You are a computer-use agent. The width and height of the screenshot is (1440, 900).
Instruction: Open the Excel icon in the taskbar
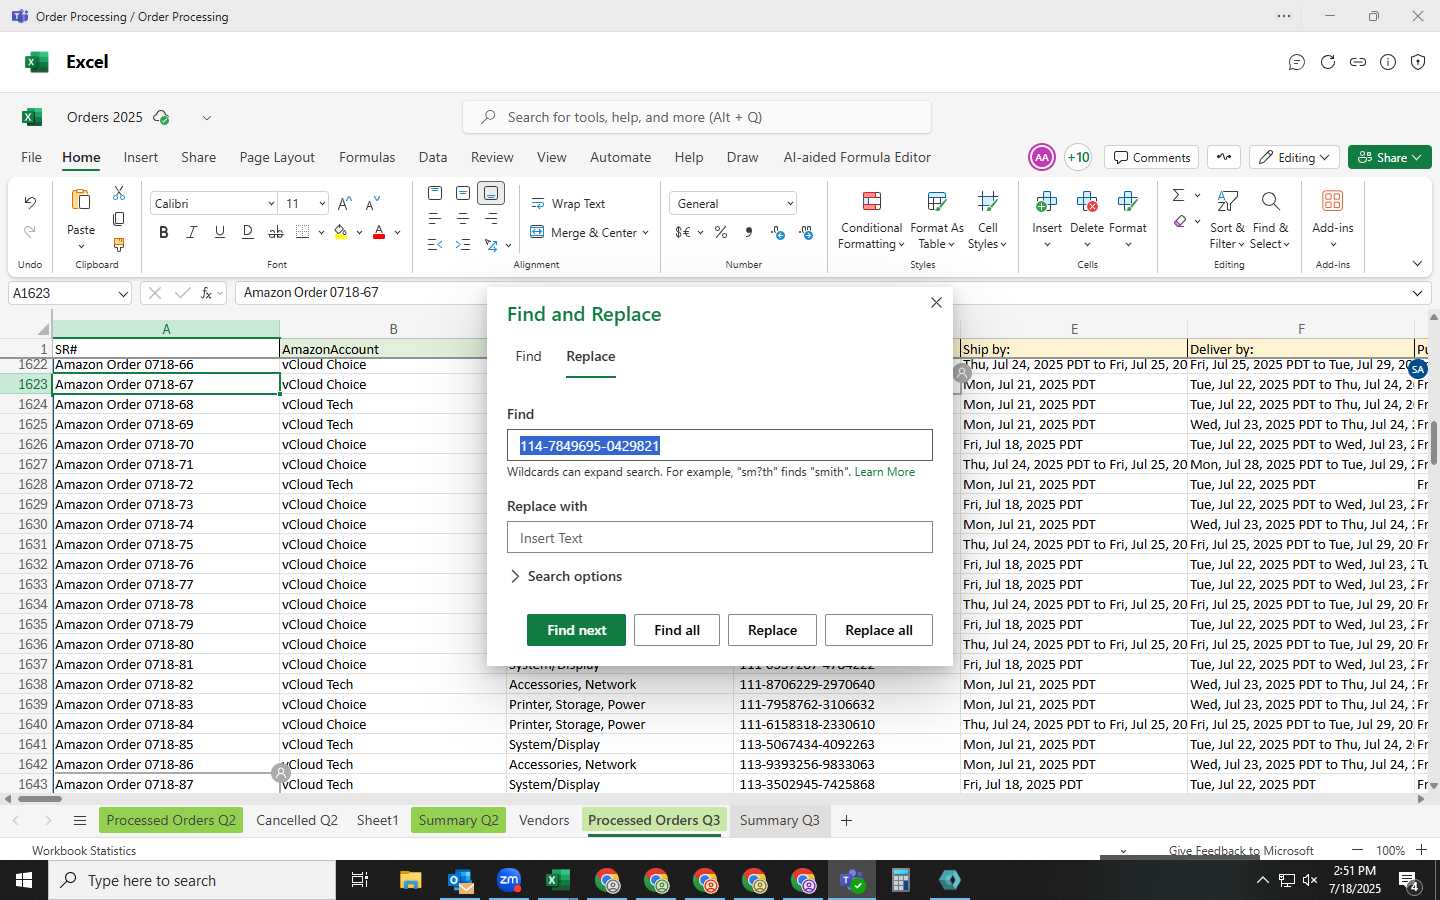[x=557, y=880]
